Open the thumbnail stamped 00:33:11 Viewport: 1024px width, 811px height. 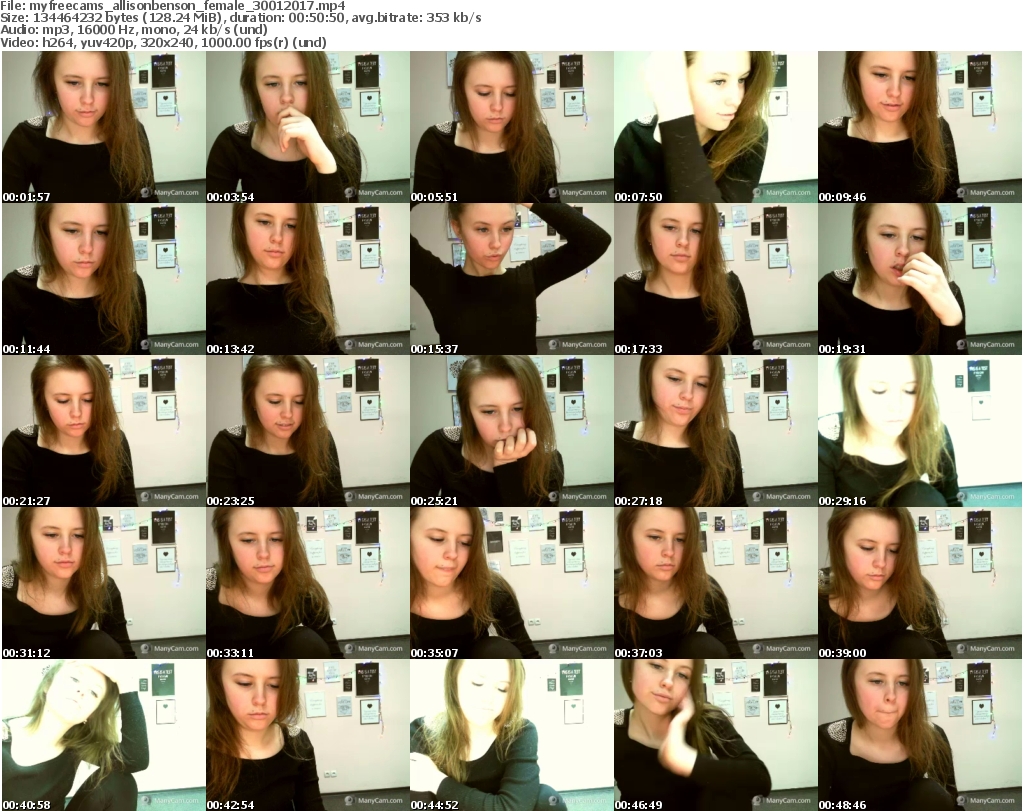tap(308, 583)
